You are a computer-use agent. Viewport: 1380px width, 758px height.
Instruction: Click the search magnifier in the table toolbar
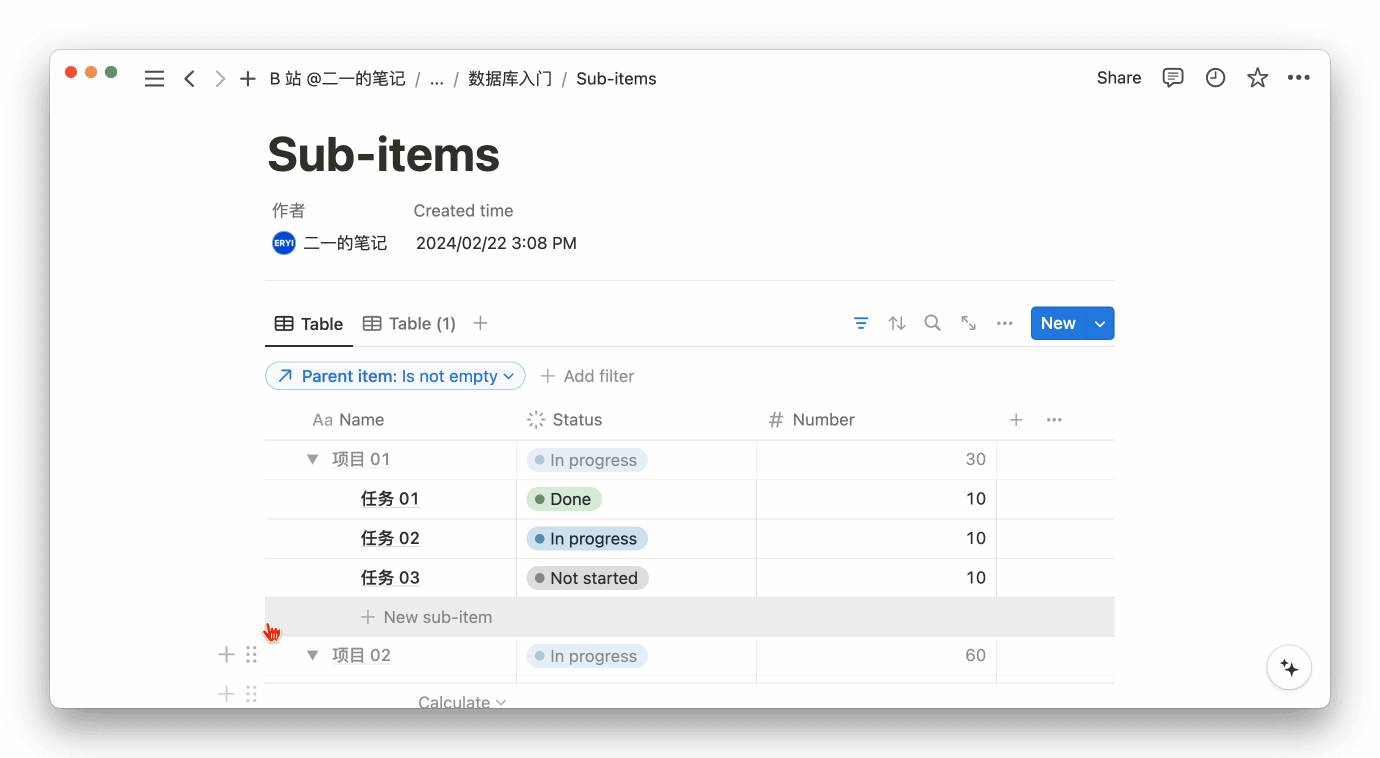click(x=932, y=323)
